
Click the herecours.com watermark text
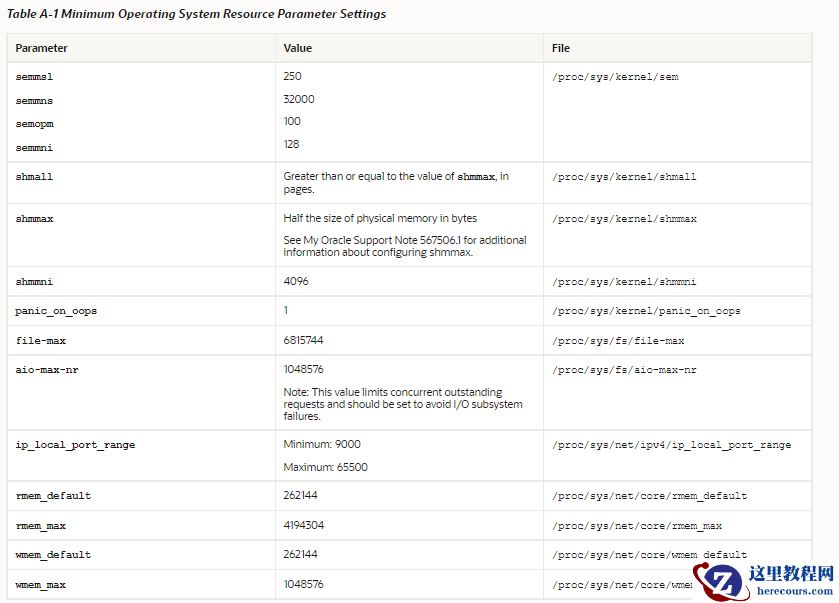coord(795,591)
